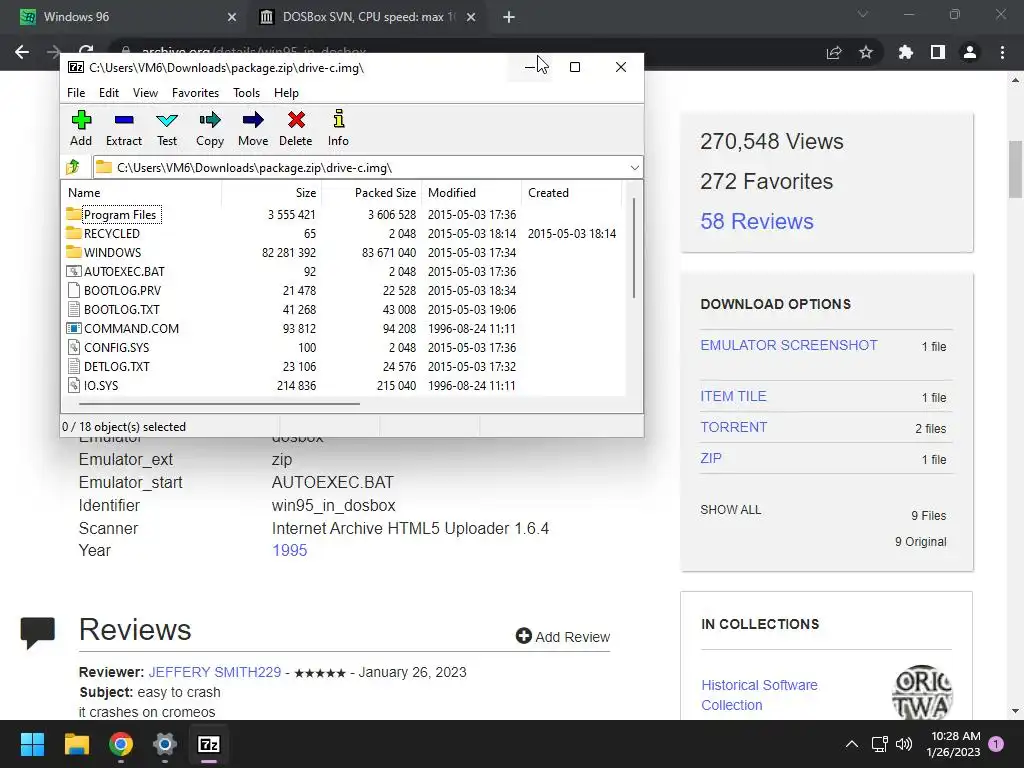Click the webpage vertical scrollbar thumb

(x=1016, y=168)
